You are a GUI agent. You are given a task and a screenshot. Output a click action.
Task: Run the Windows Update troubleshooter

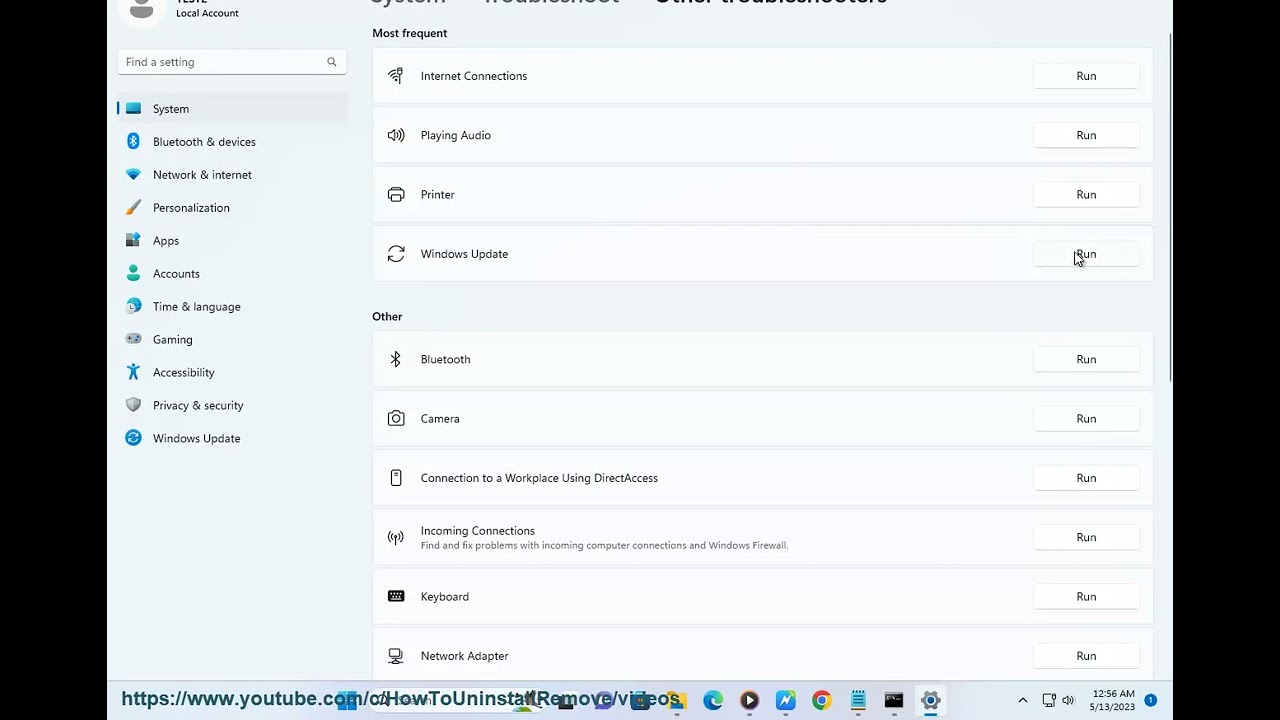[1086, 254]
